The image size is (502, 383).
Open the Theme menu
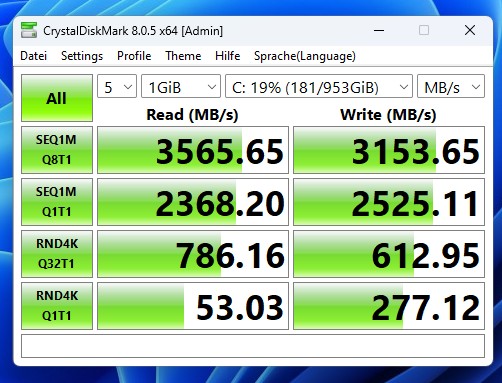(x=183, y=56)
